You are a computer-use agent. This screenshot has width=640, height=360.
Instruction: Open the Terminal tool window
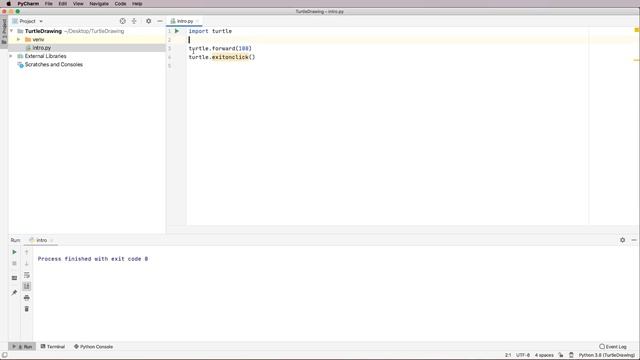(53, 347)
